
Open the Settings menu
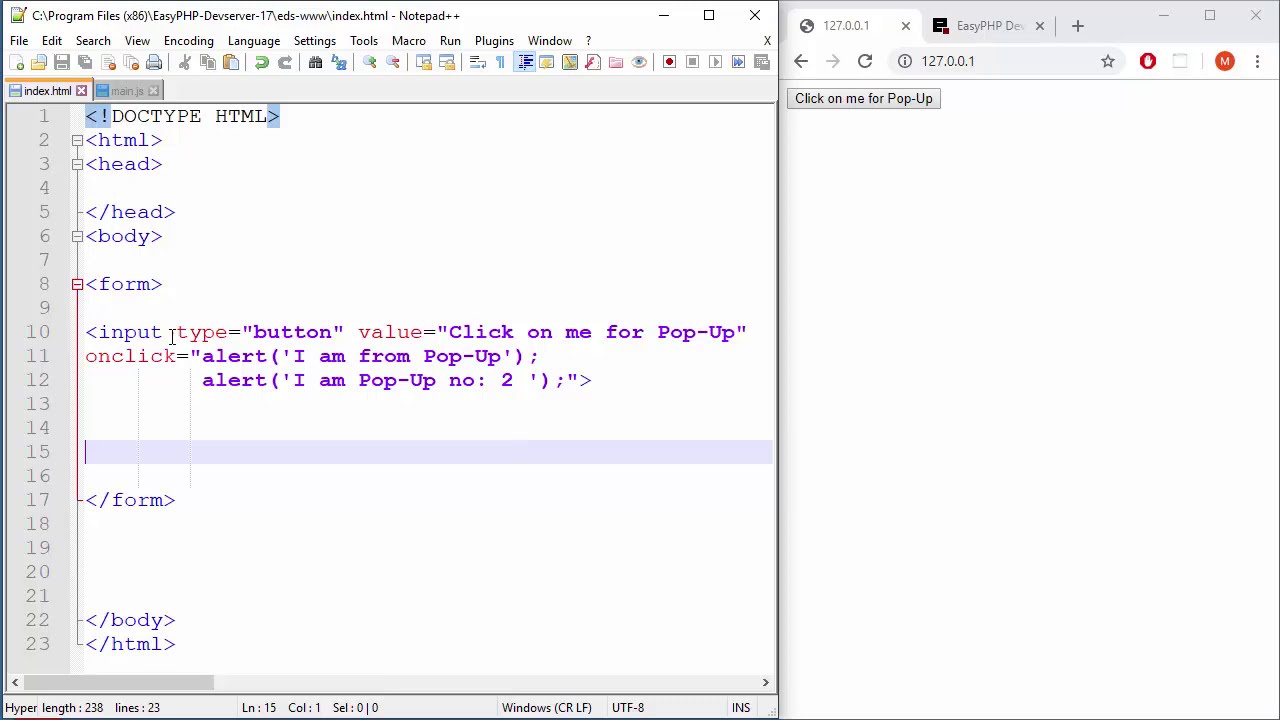(315, 41)
